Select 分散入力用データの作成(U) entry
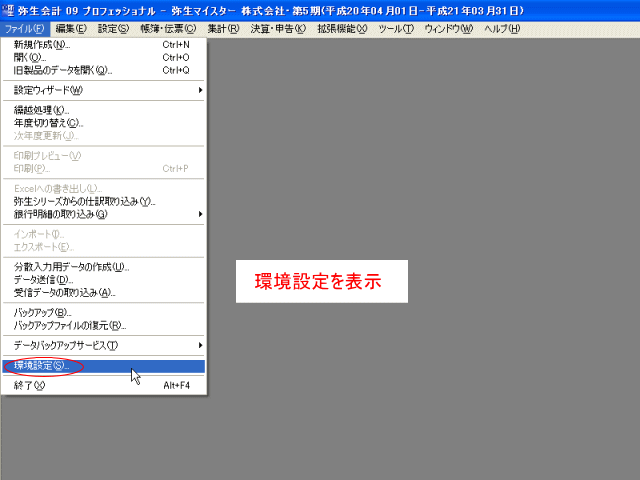 pyautogui.click(x=104, y=267)
